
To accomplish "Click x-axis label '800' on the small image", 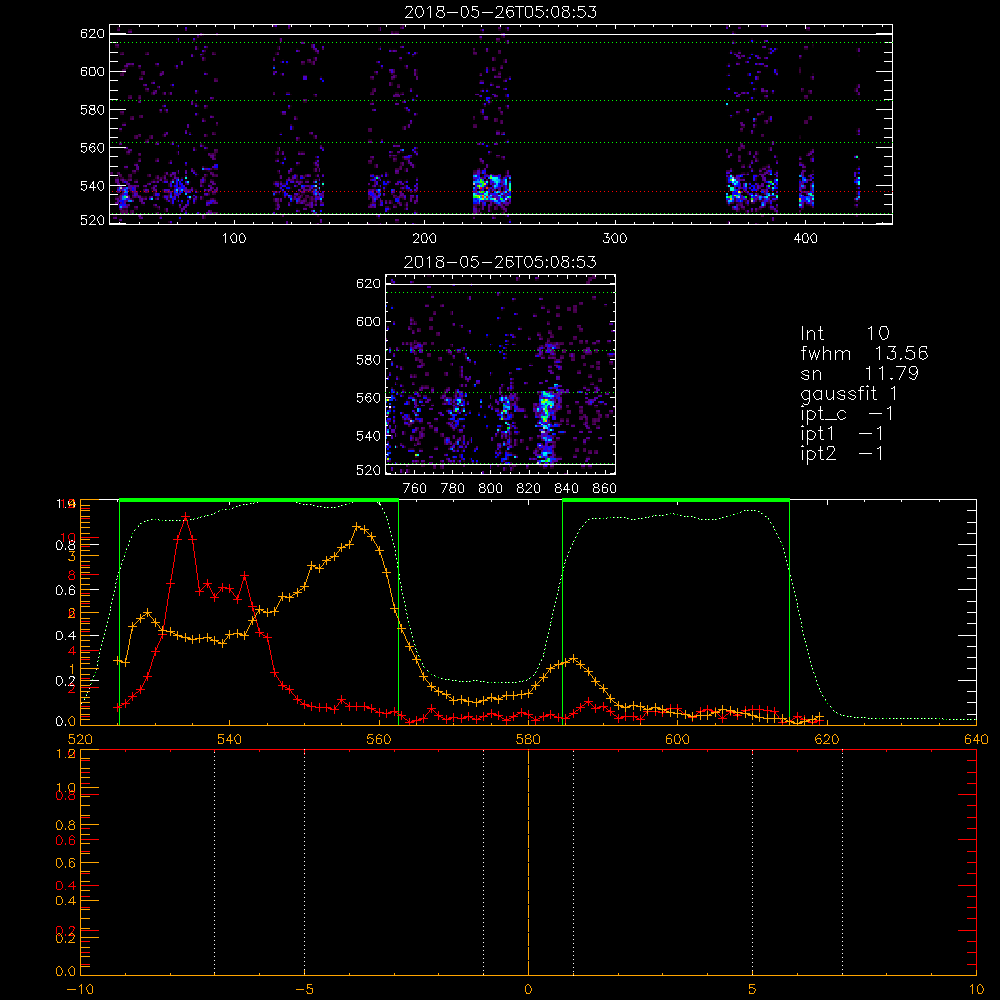I will pos(491,489).
